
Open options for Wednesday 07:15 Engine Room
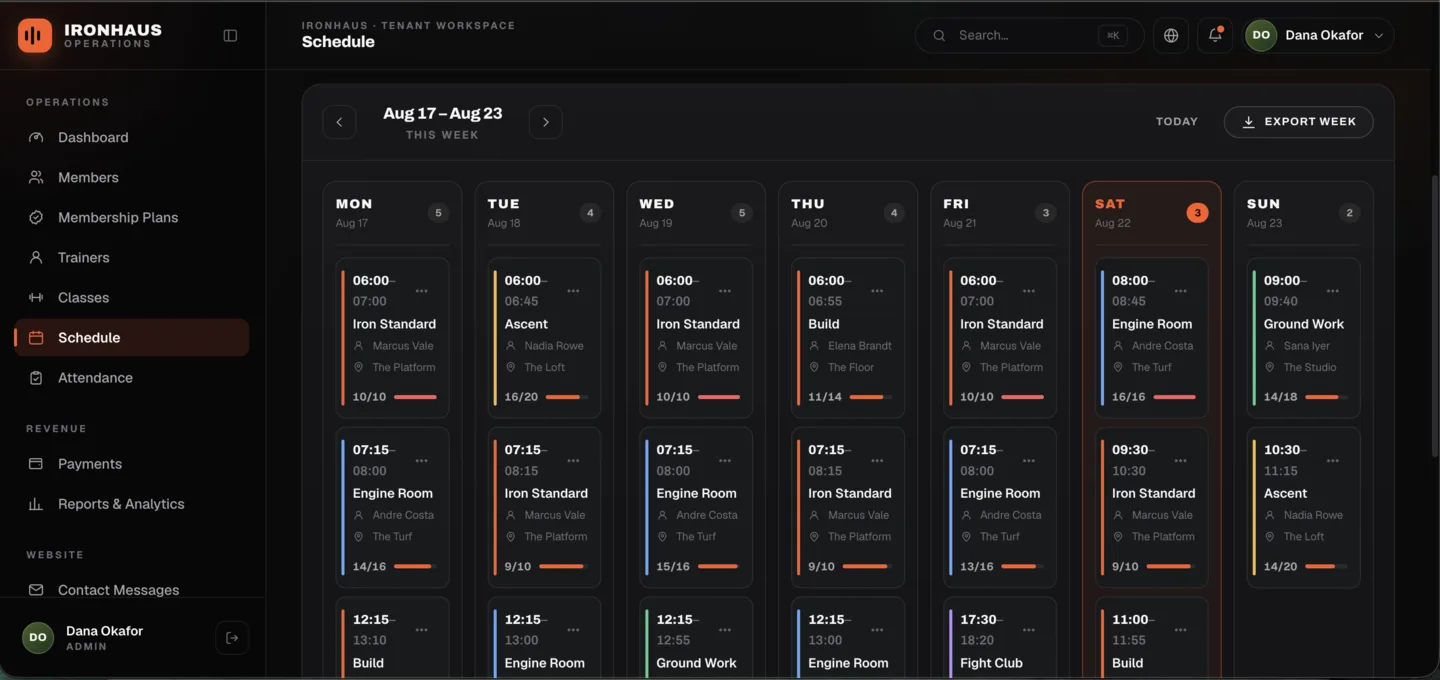point(725,460)
